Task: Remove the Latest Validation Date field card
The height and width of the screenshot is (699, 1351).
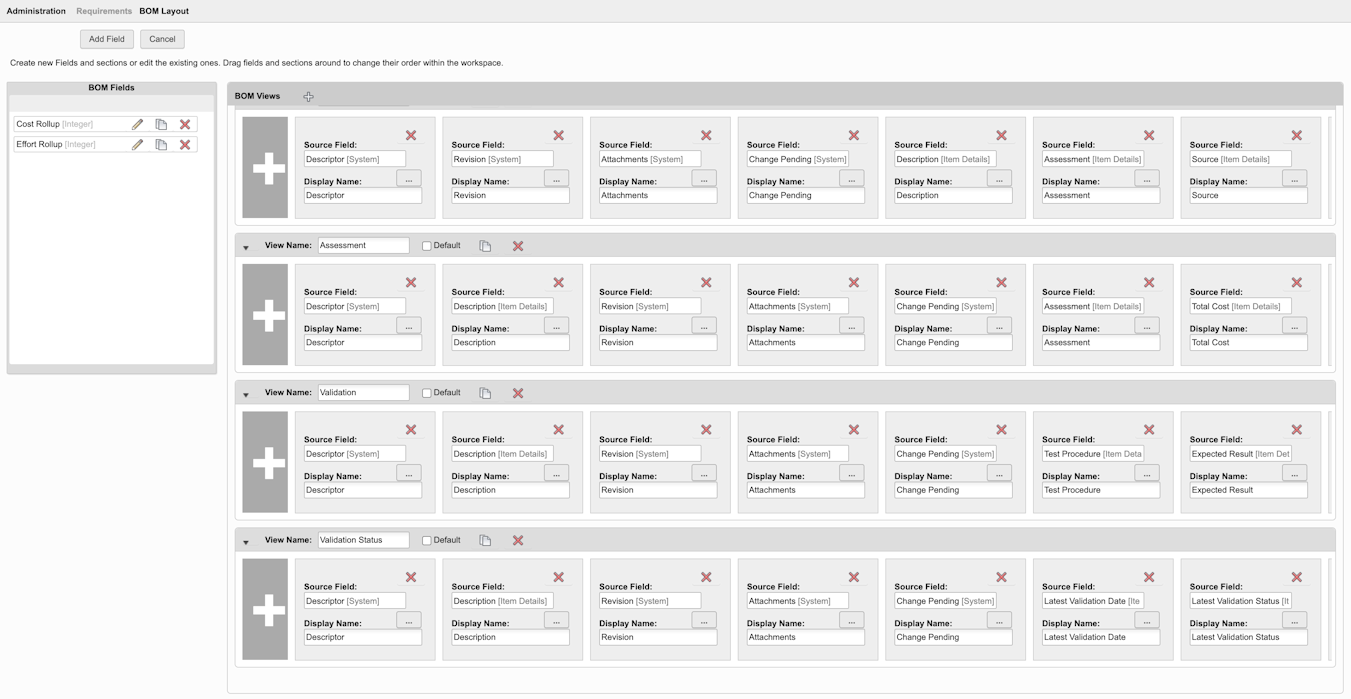Action: (1149, 577)
